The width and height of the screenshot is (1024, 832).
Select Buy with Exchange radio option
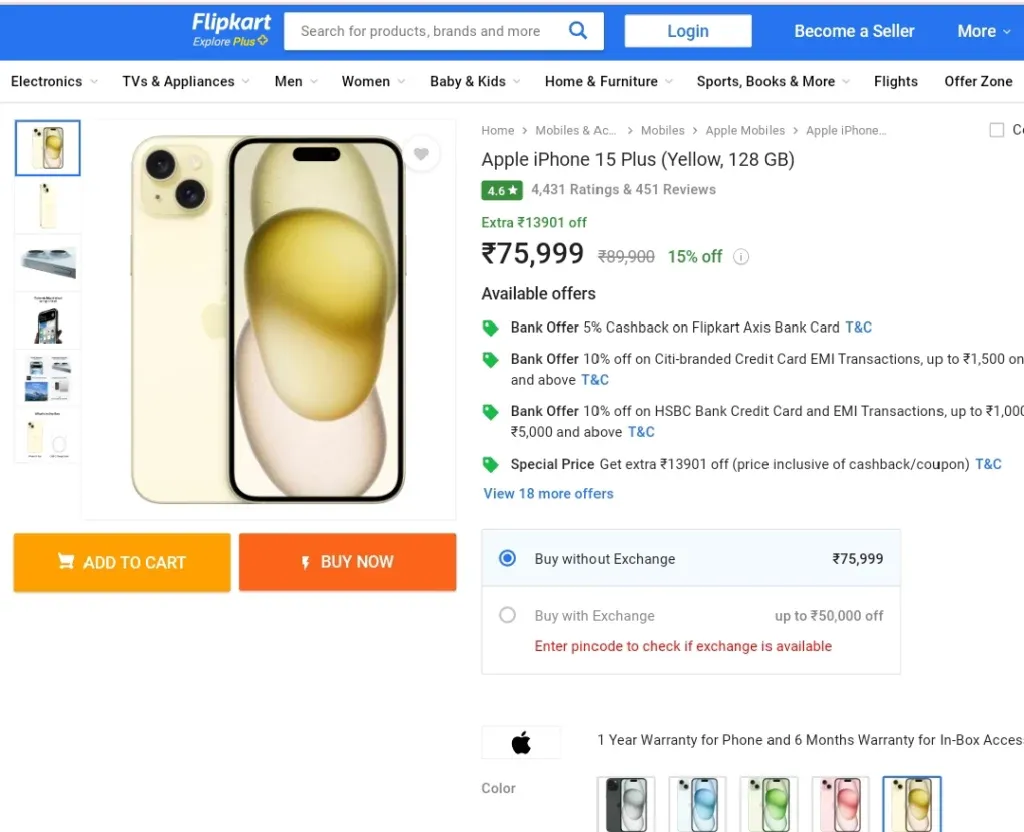507,615
